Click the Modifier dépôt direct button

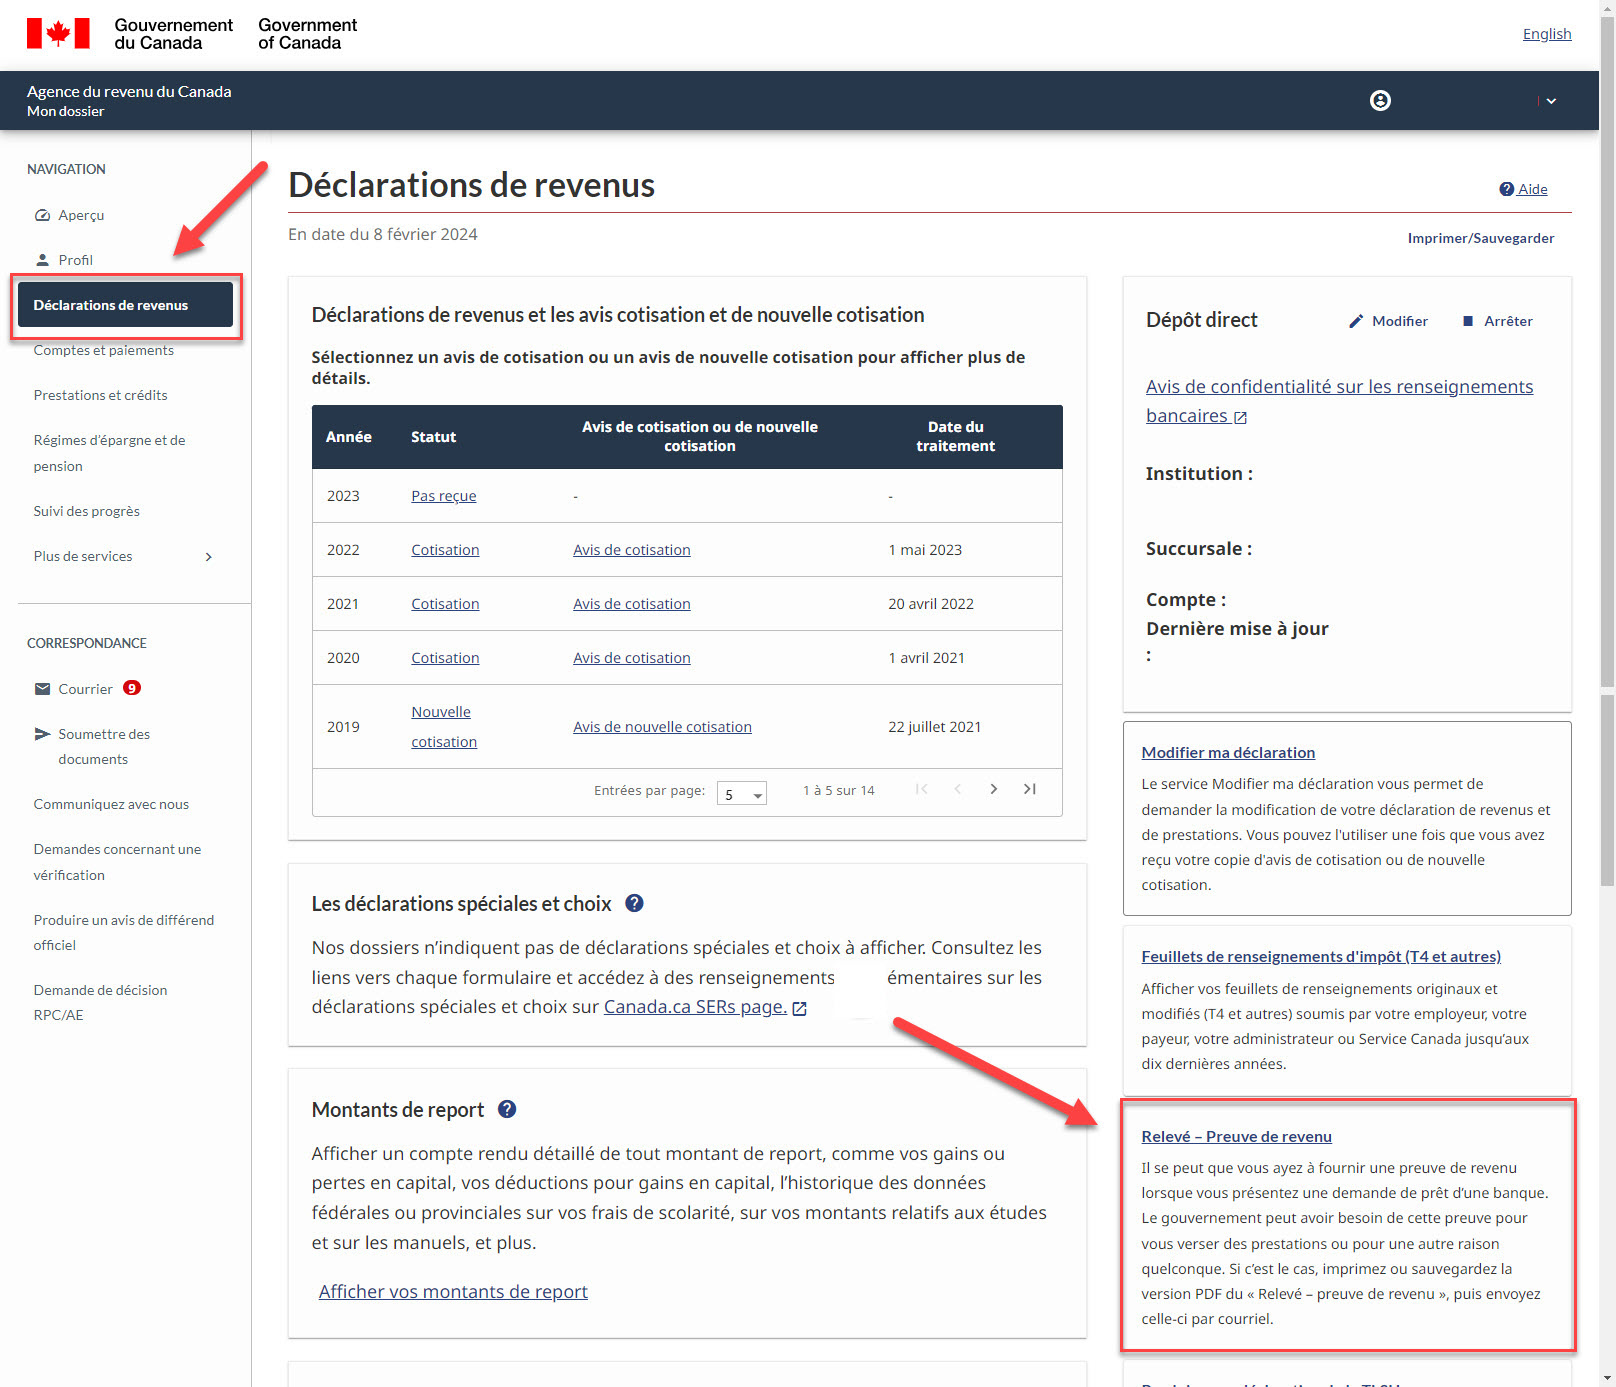(1388, 321)
